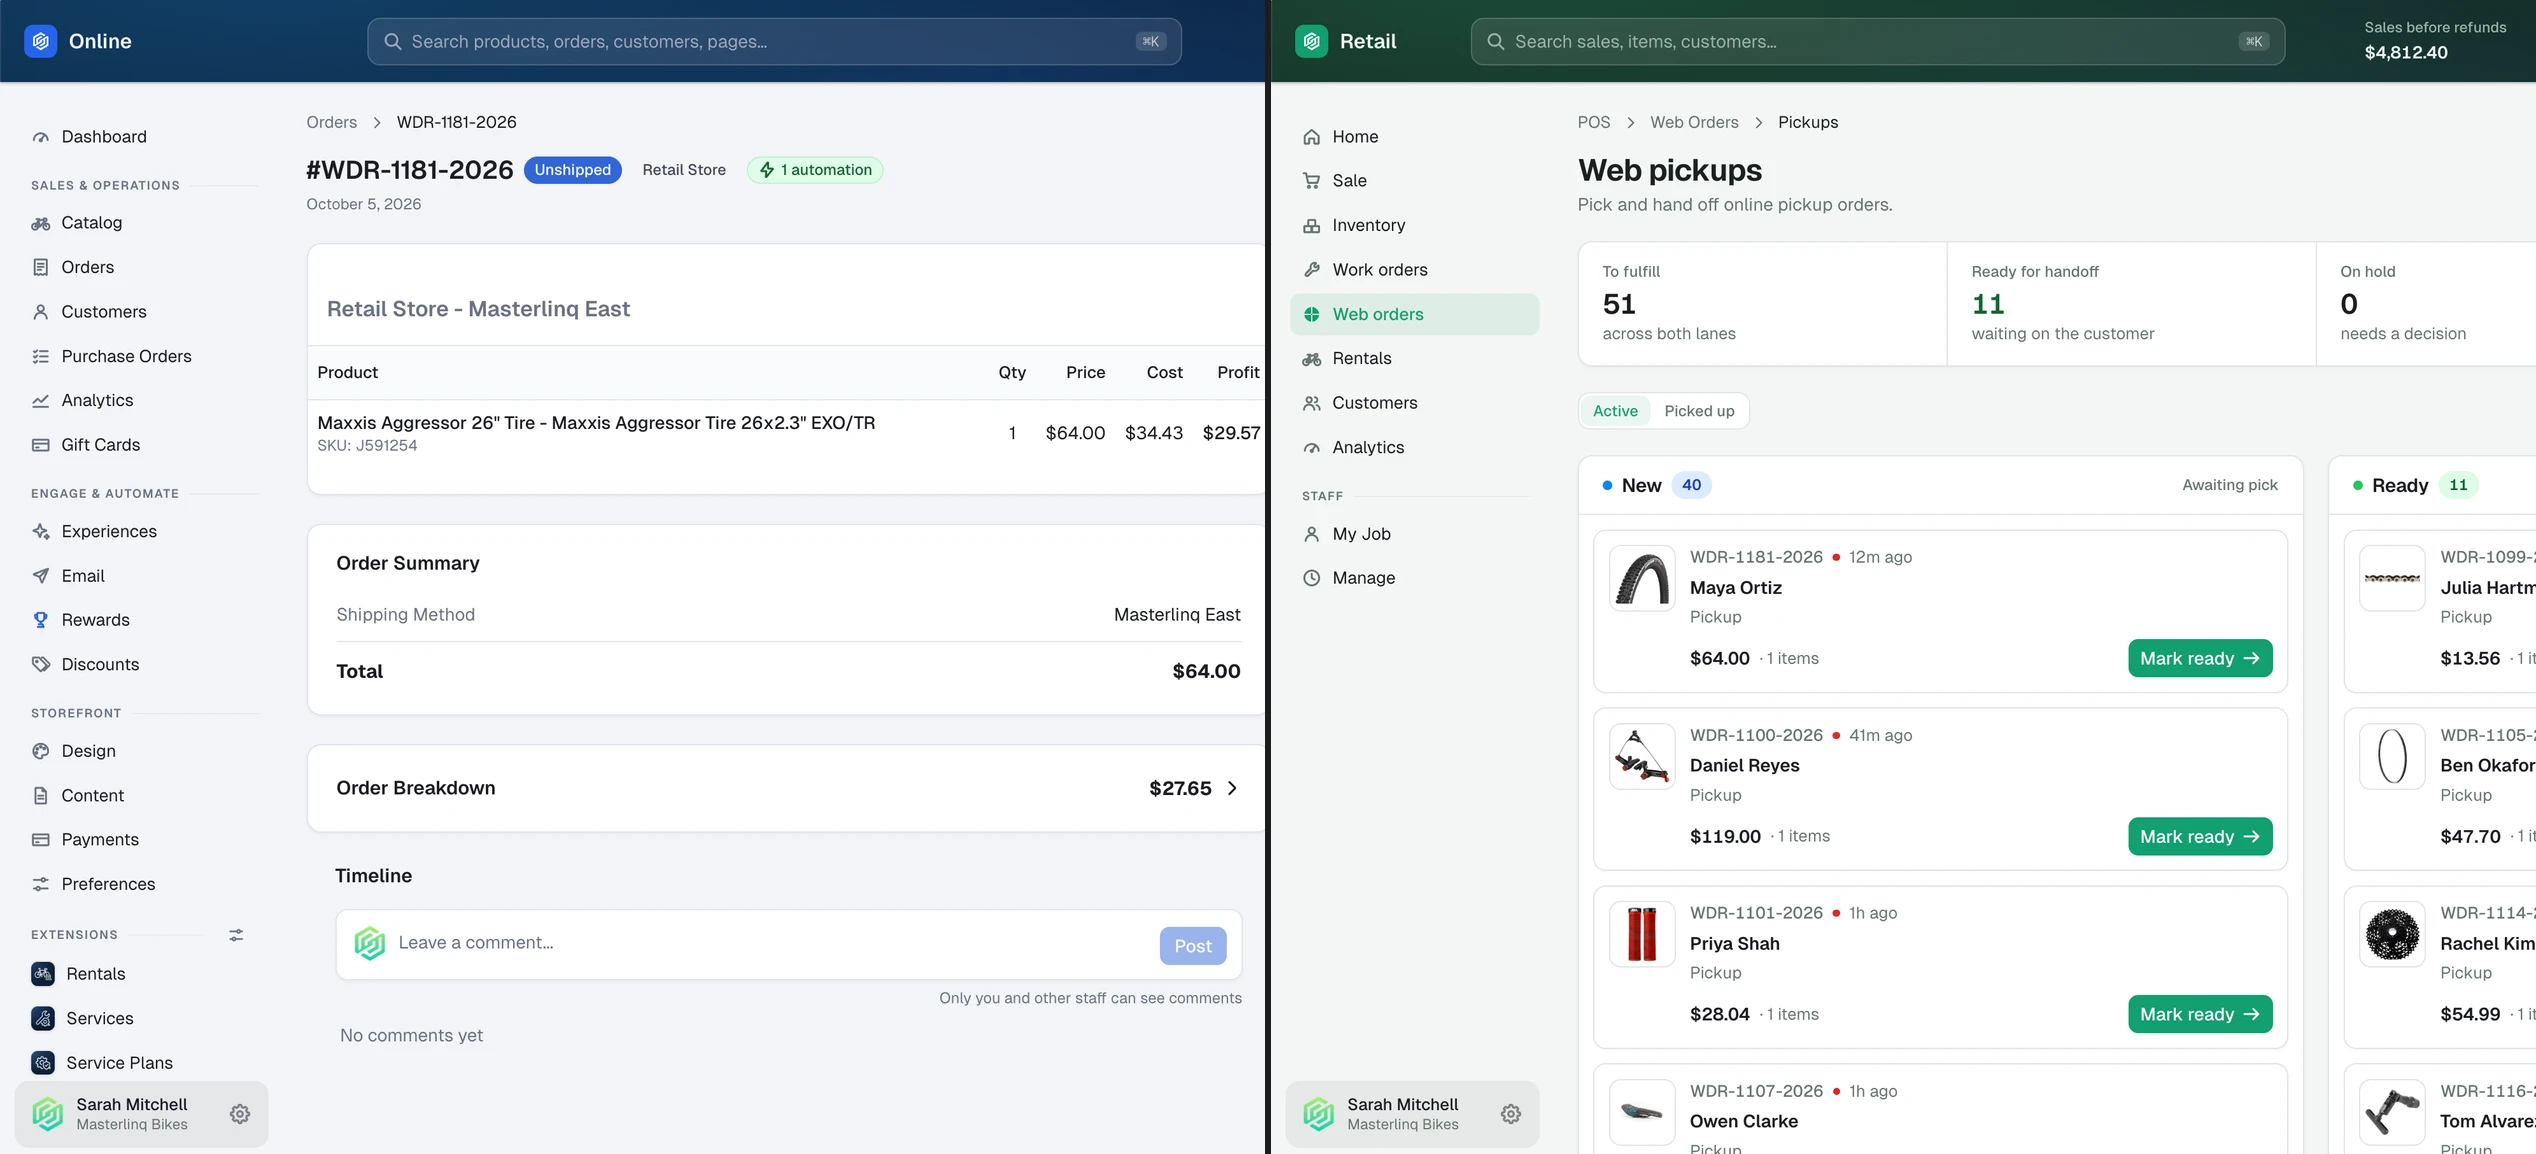Screen dimensions: 2536x1154
Task: Open Inventory boxes icon in Retail sidebar
Action: click(1311, 226)
